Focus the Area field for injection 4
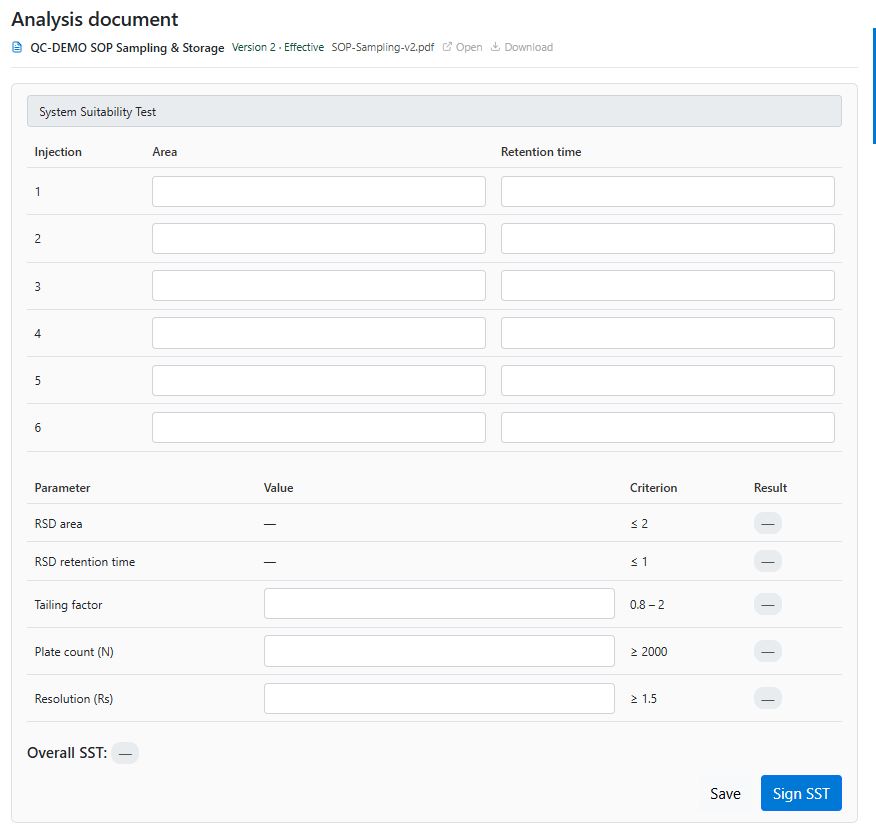Viewport: 876px width, 836px height. tap(319, 333)
